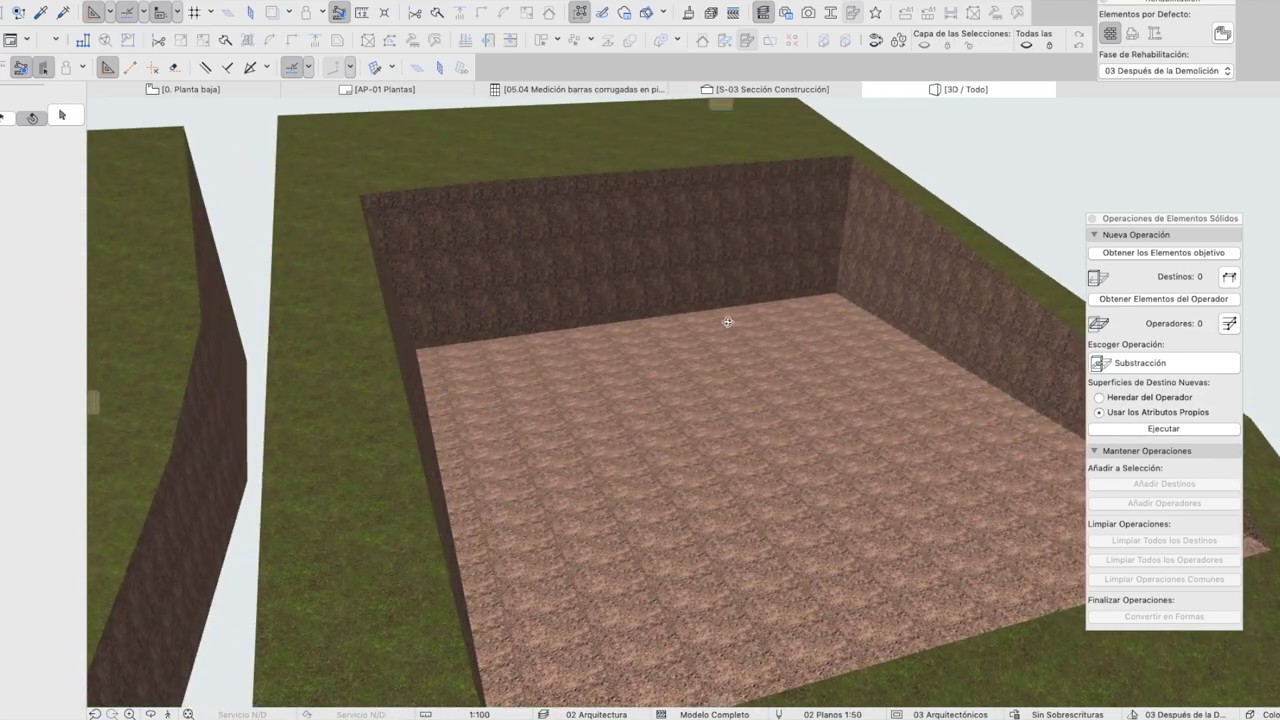Viewport: 1280px width, 720px height.
Task: Open the 02 Arquitectura layer combination dropdown
Action: click(x=596, y=714)
